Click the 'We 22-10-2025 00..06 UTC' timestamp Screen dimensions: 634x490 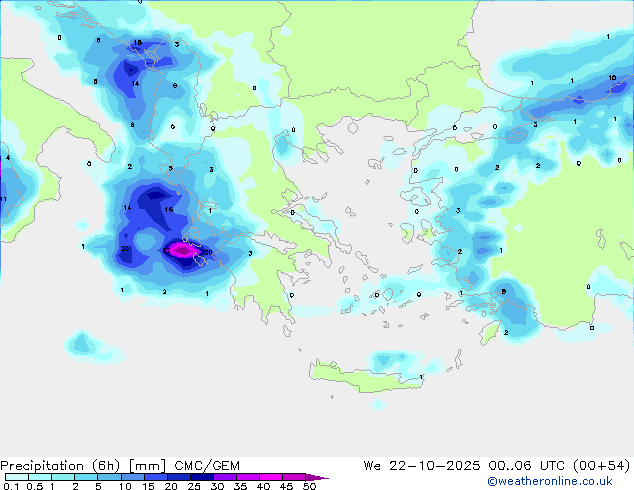pyautogui.click(x=466, y=466)
